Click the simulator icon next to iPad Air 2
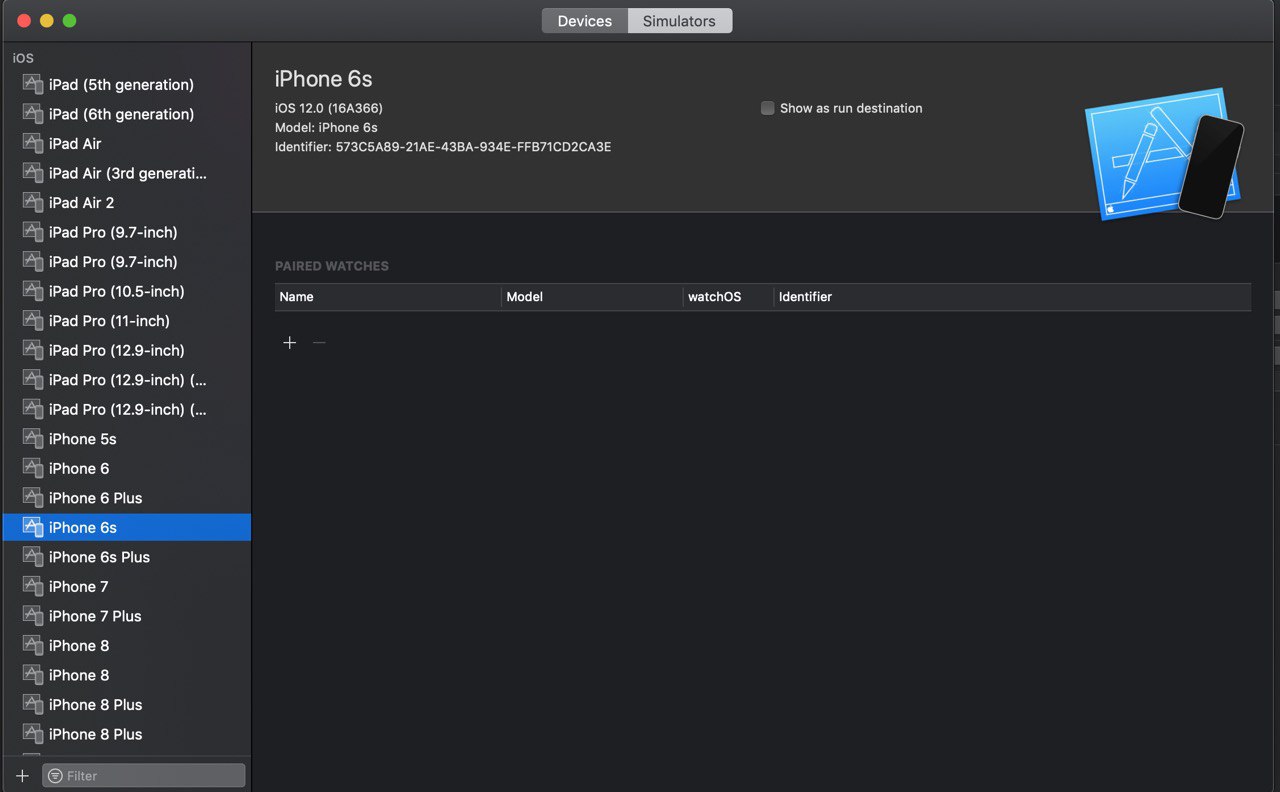Screen dimensions: 1280x792 tap(33, 203)
